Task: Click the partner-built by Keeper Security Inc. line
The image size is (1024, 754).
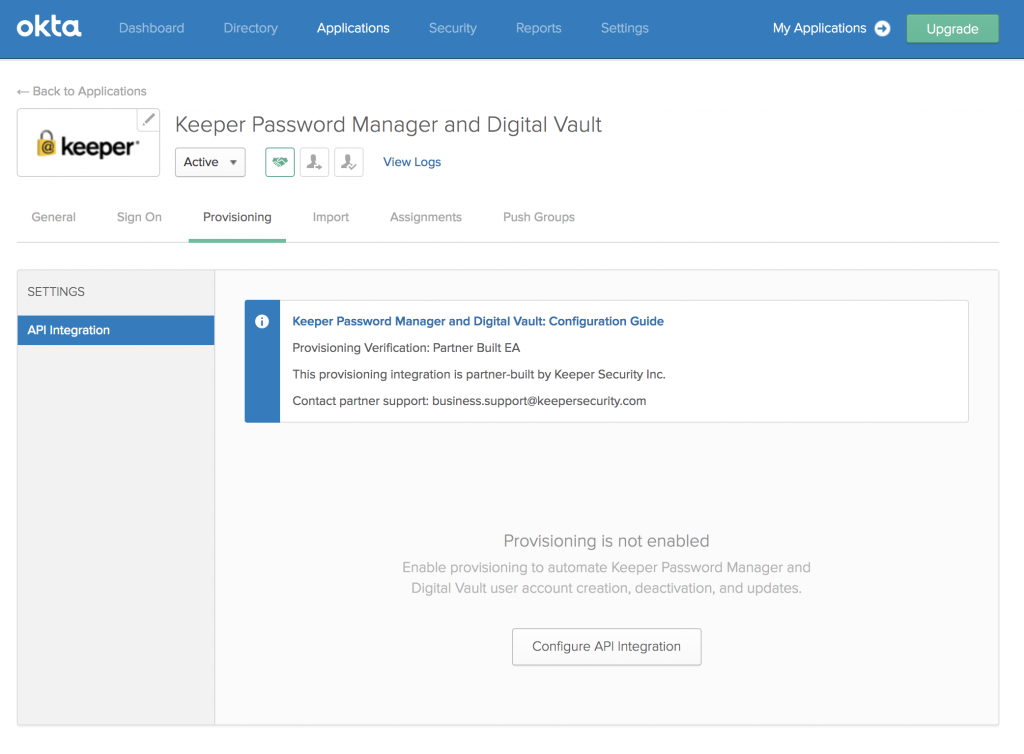Action: pos(479,374)
